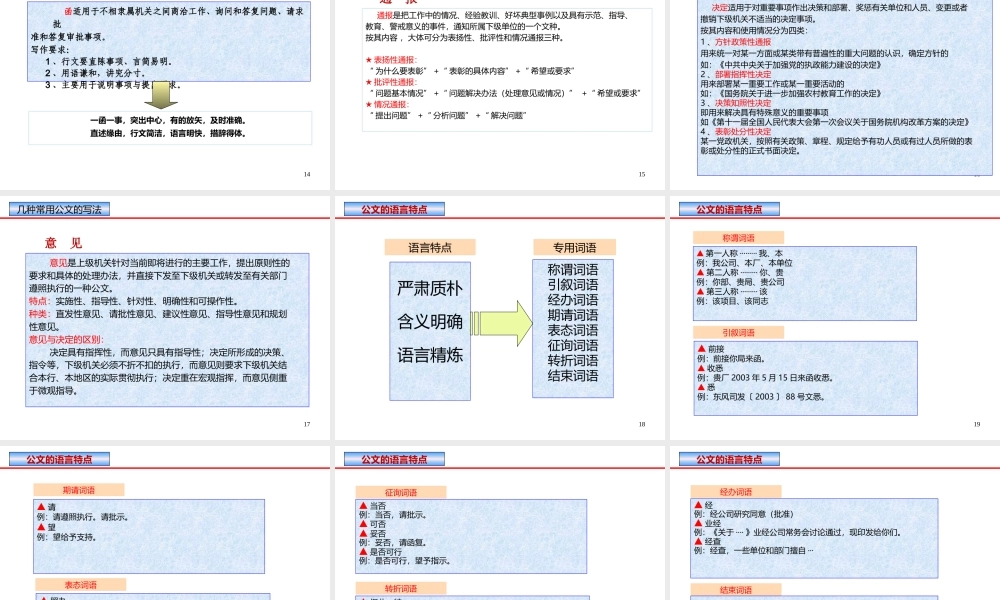Click the orange 转折词语 label at bottom
The image size is (1000, 600).
coord(401,589)
